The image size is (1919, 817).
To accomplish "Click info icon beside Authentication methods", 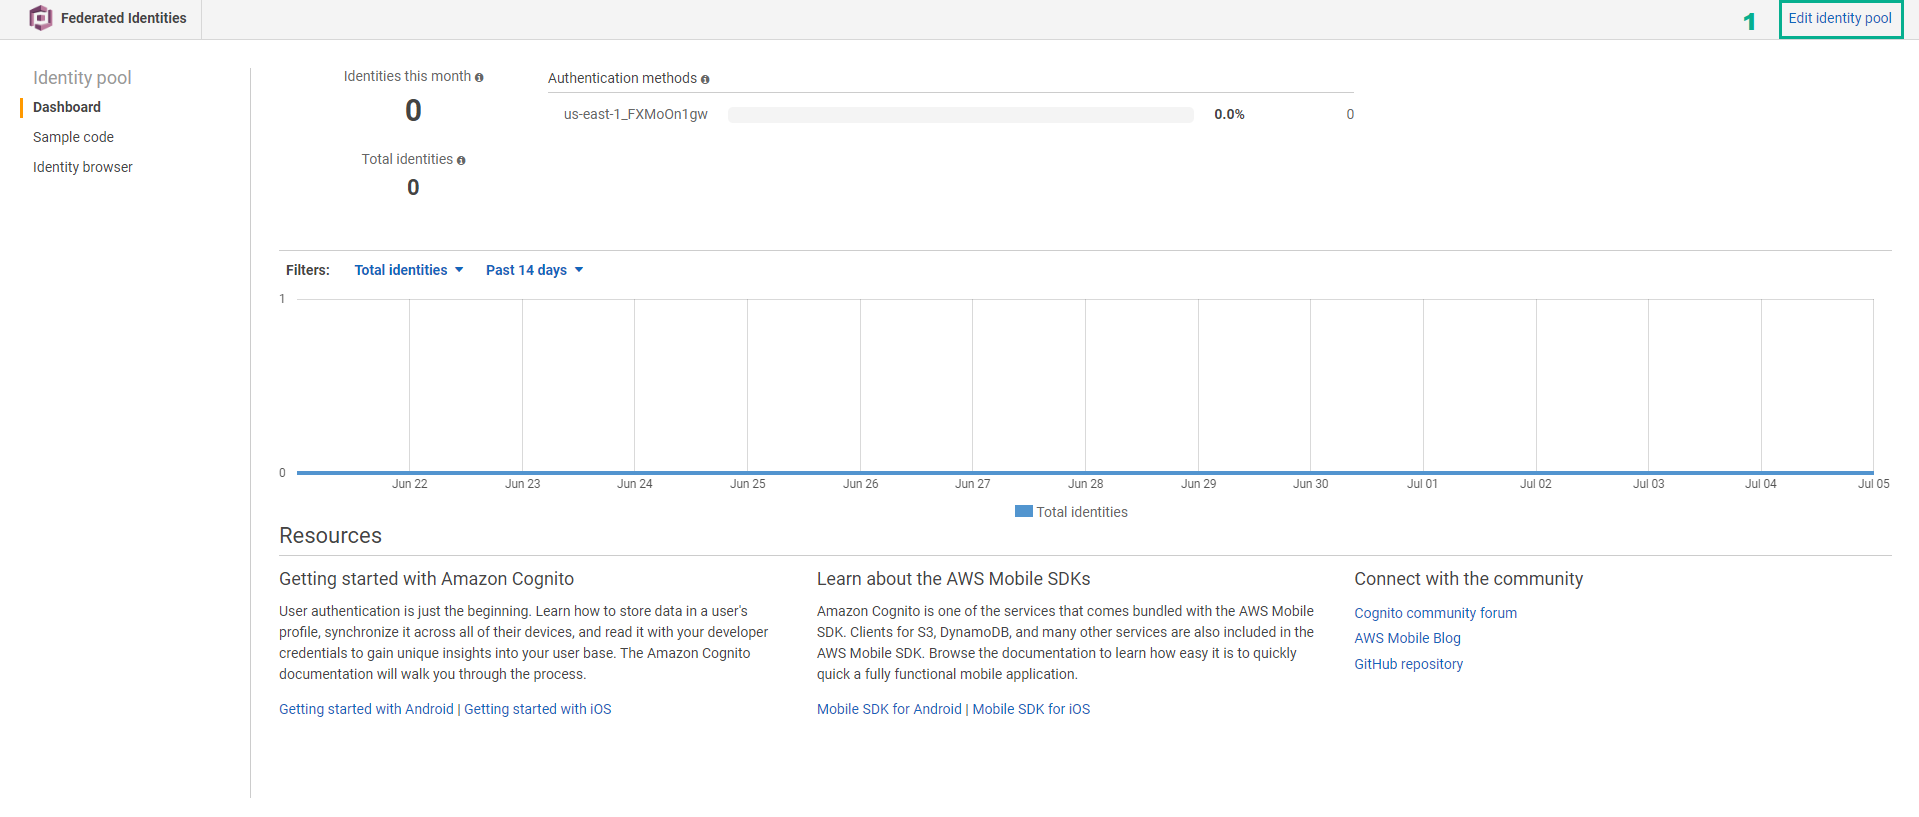I will point(705,79).
